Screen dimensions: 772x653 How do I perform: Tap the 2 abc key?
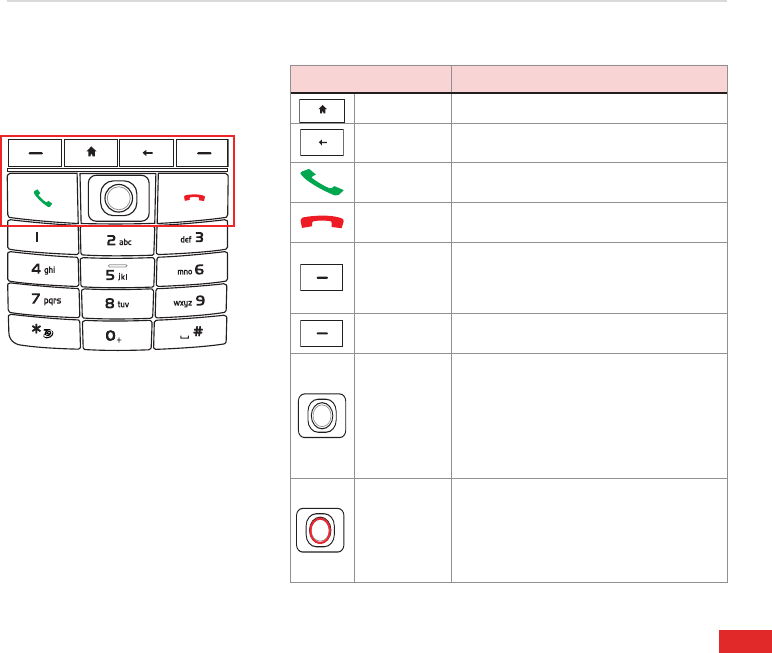tap(117, 241)
